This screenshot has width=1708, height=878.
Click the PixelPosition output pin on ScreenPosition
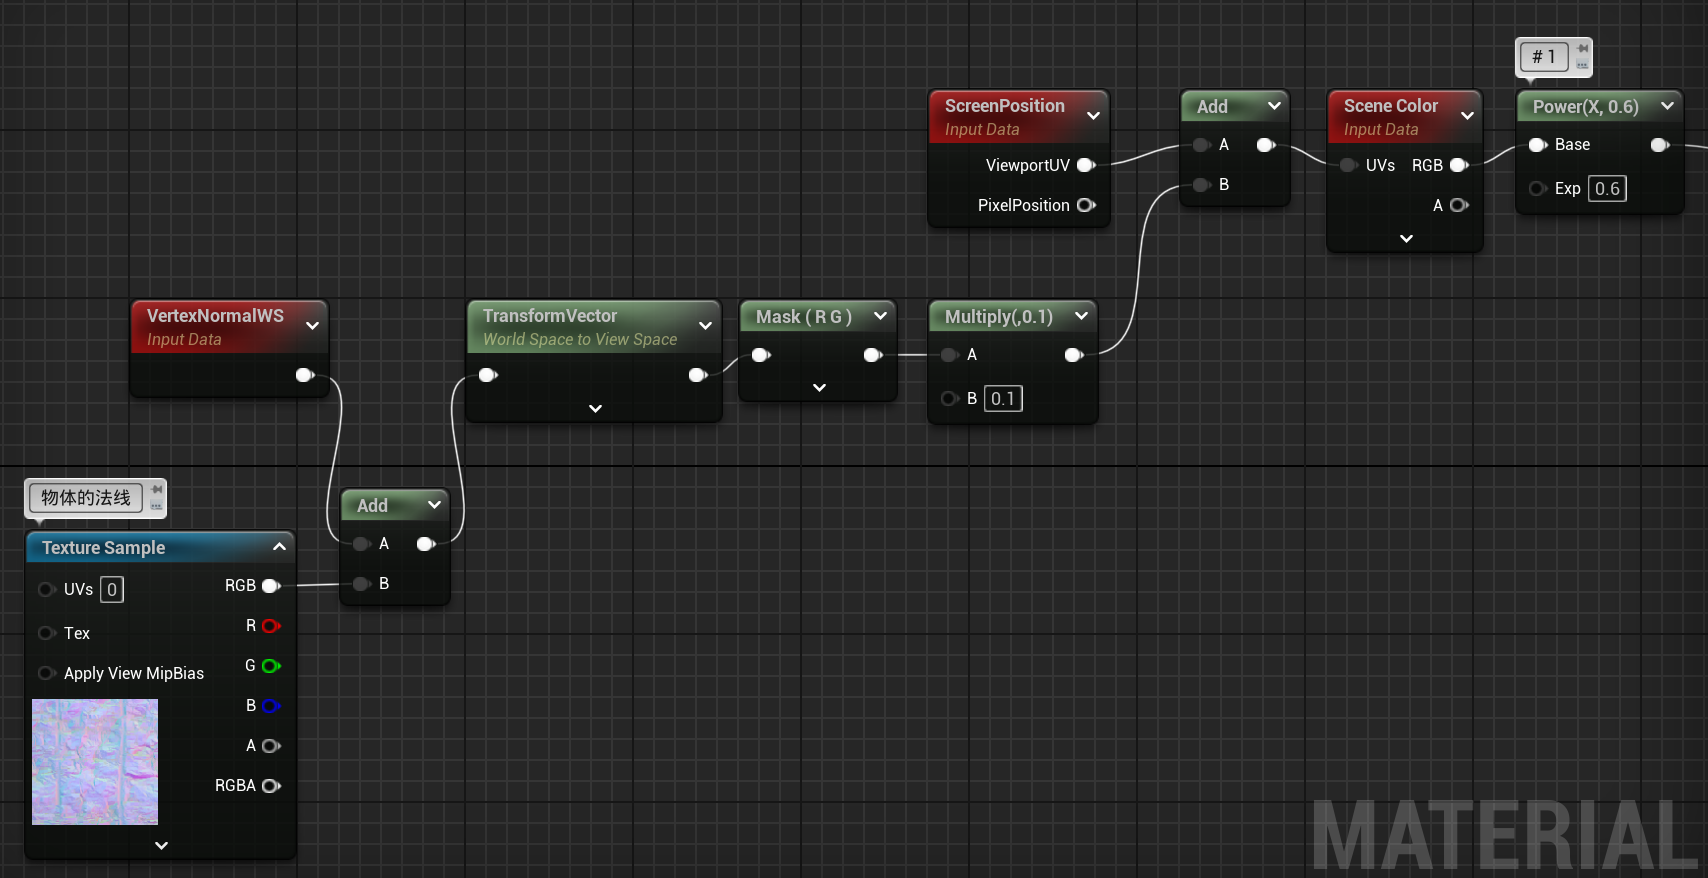coord(1085,205)
